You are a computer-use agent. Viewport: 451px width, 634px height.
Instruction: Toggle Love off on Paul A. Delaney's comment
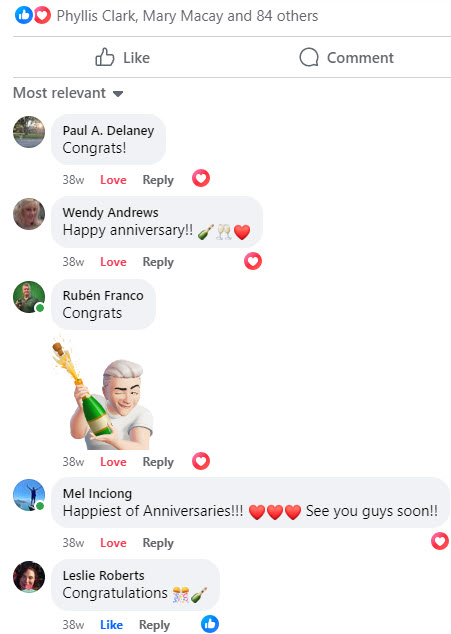coord(113,180)
